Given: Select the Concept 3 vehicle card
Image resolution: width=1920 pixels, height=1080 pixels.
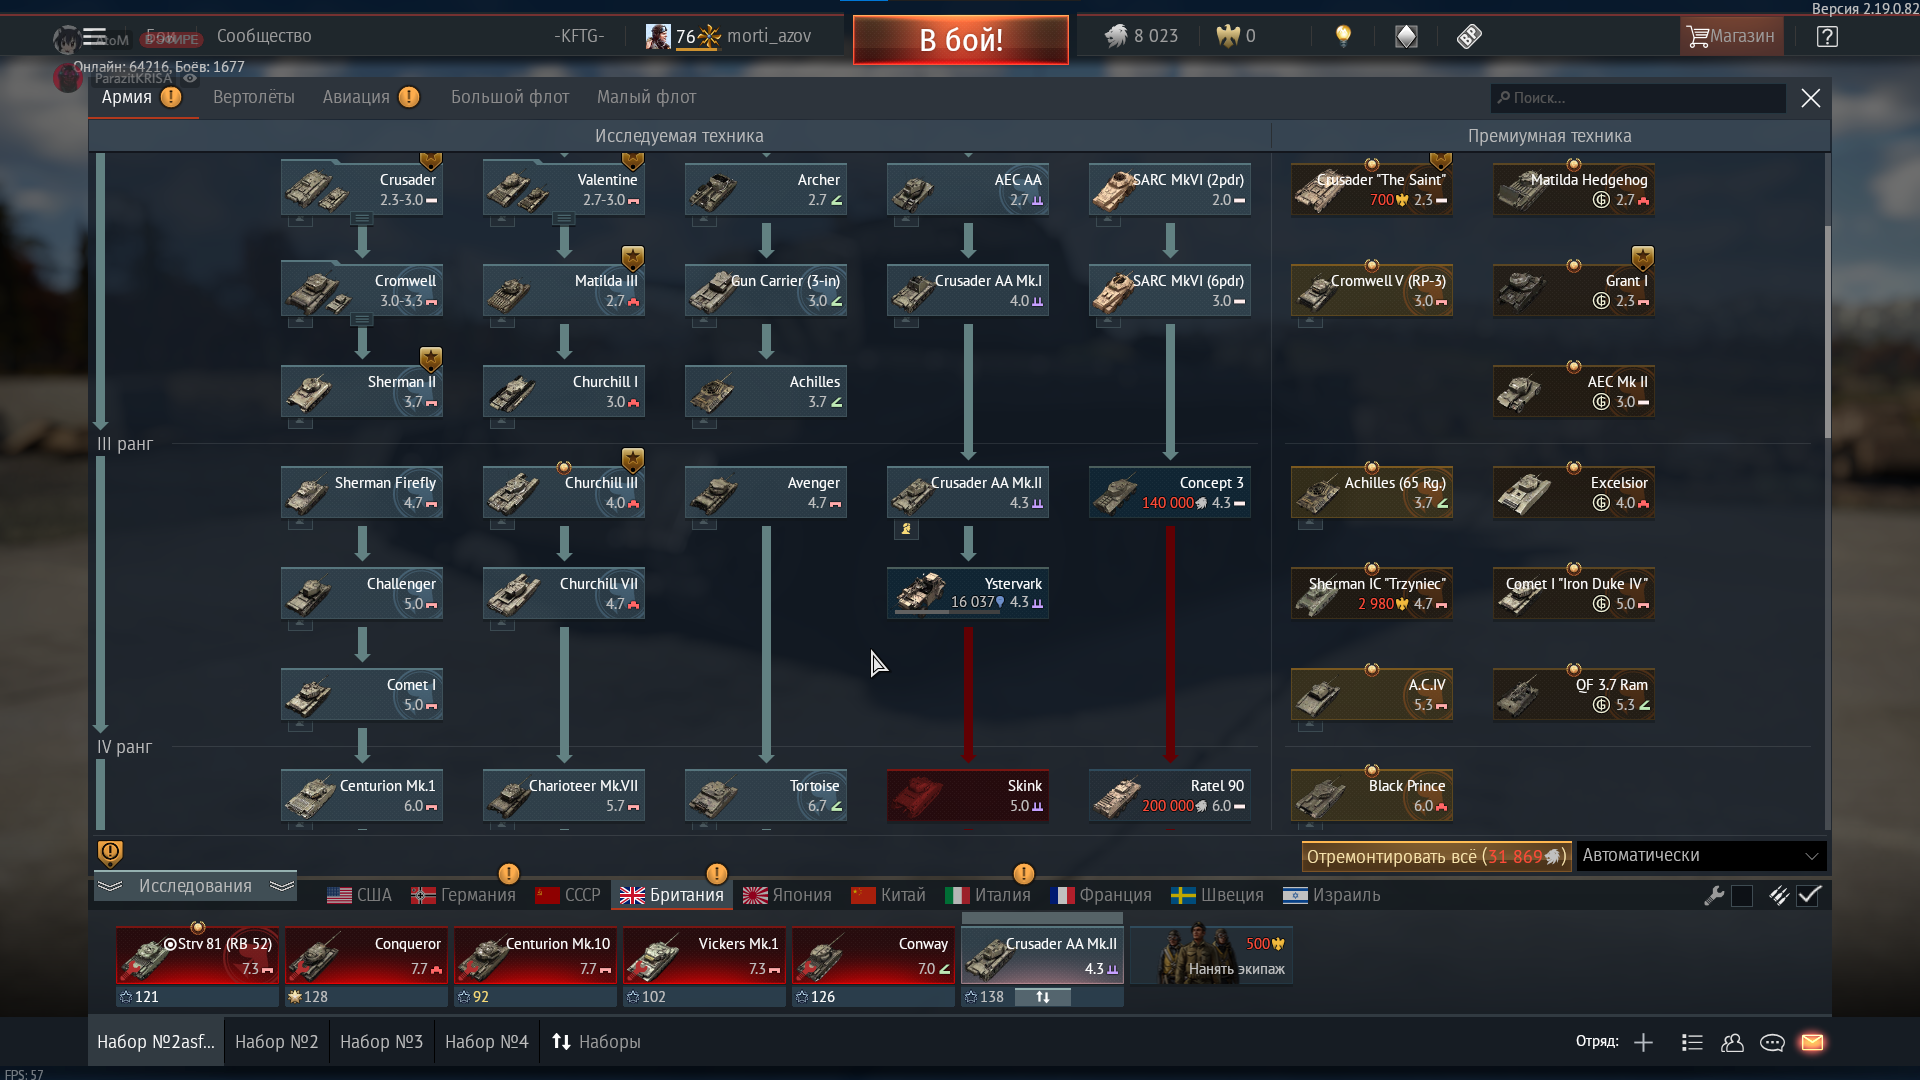Looking at the screenshot, I should coord(1170,492).
